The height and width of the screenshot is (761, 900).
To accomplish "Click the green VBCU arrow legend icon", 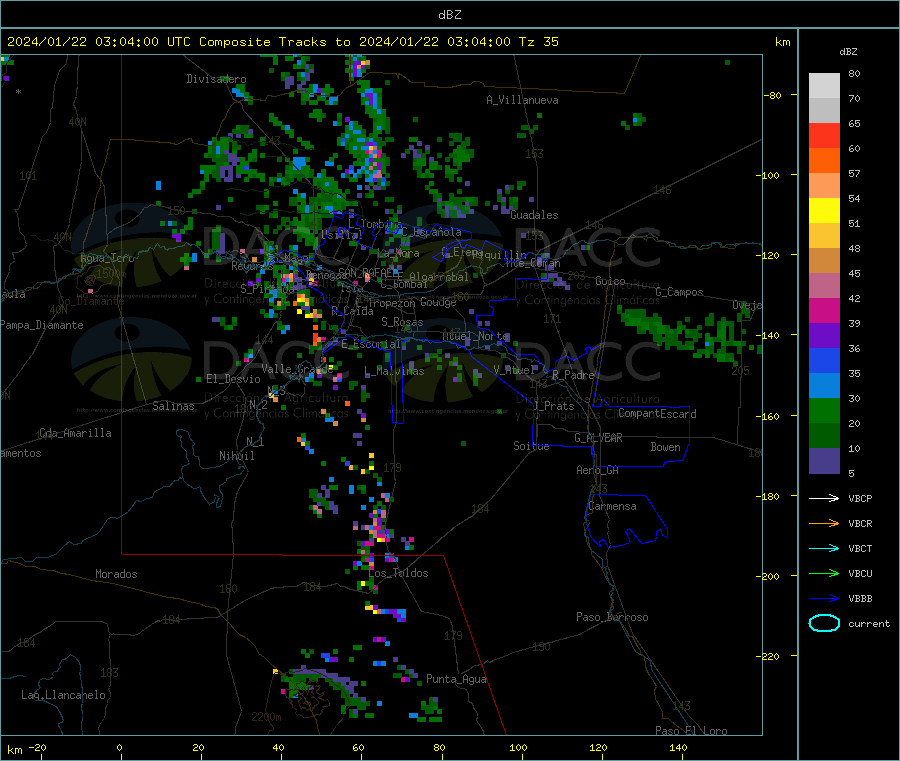I will coord(824,573).
